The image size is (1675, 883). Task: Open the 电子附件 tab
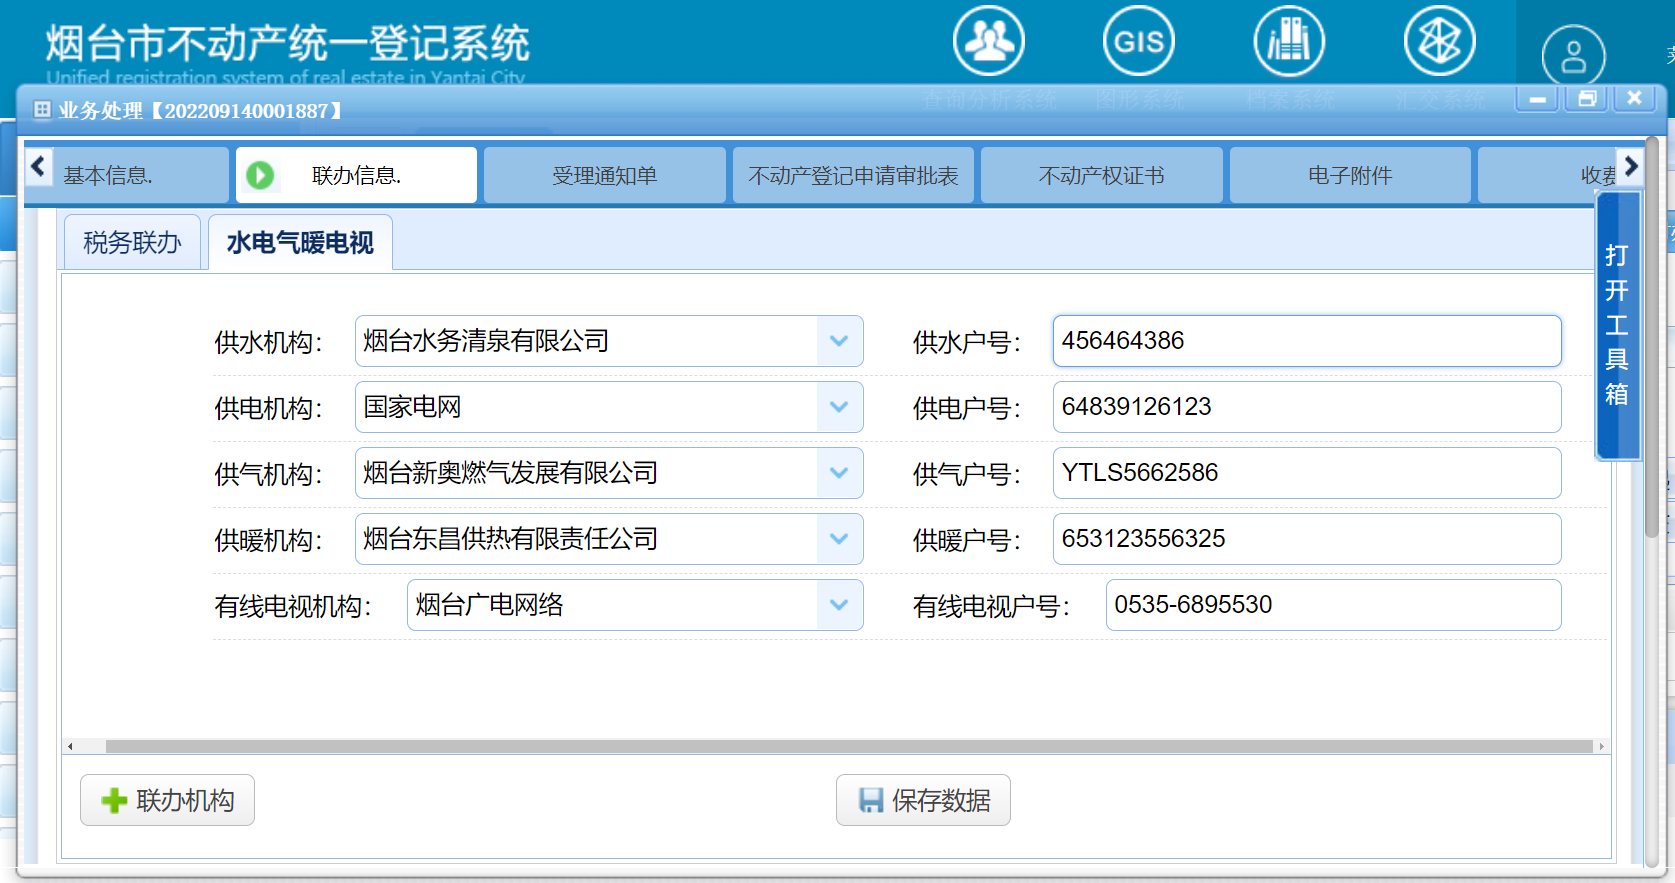pyautogui.click(x=1349, y=176)
